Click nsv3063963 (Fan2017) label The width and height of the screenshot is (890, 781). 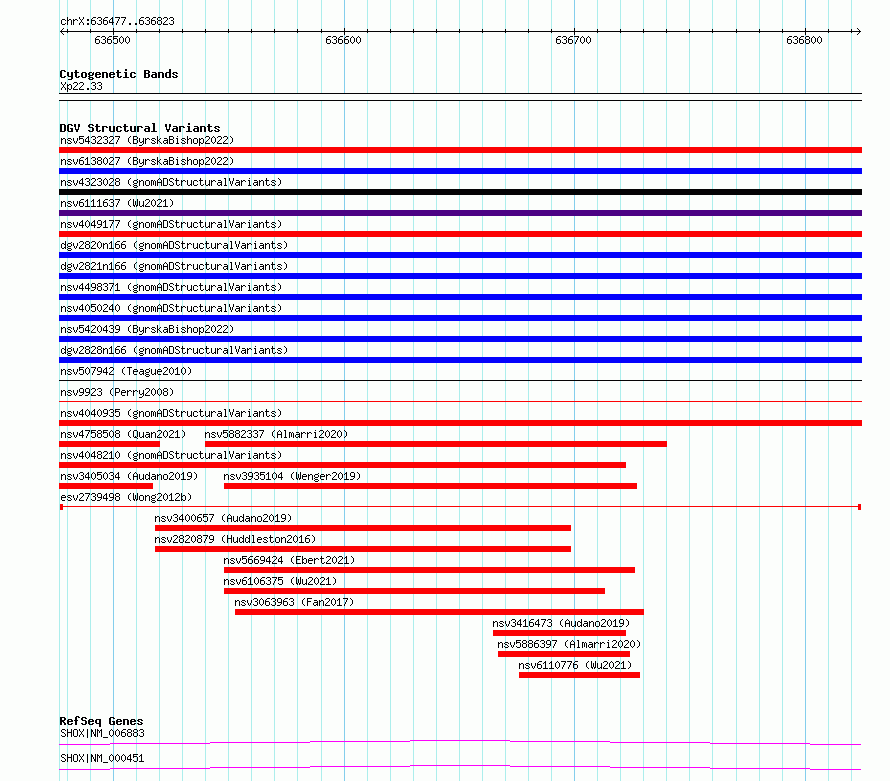pyautogui.click(x=295, y=602)
